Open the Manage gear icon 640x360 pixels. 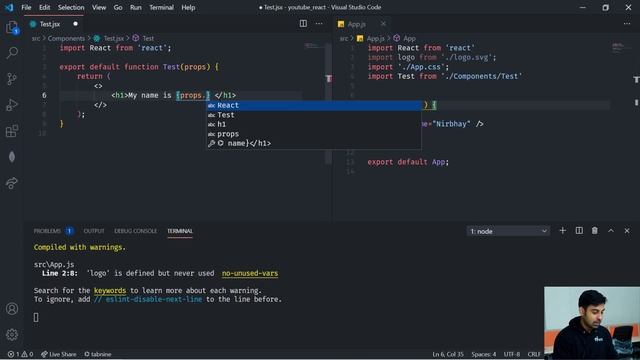12,335
